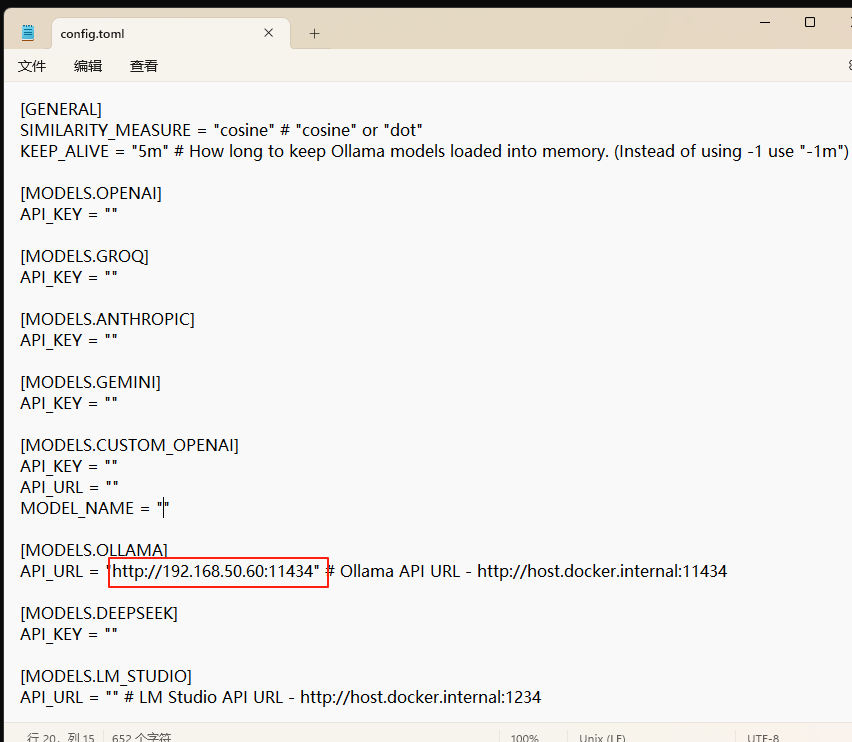Open the Notepad settings gear icon

click(x=848, y=66)
